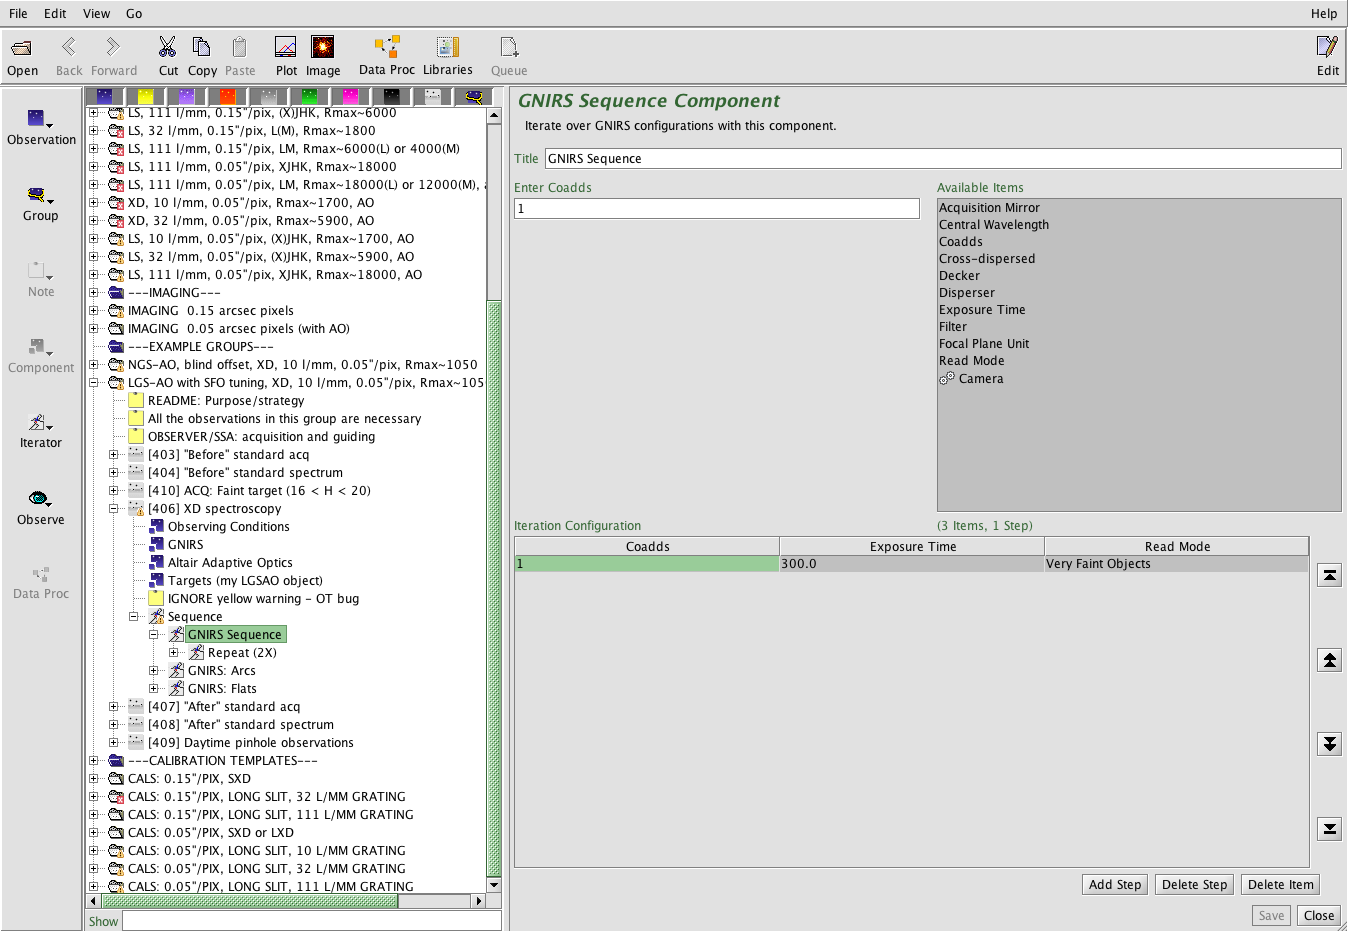Expand [410] ACQ: Faint target
The image size is (1348, 931).
coord(114,491)
